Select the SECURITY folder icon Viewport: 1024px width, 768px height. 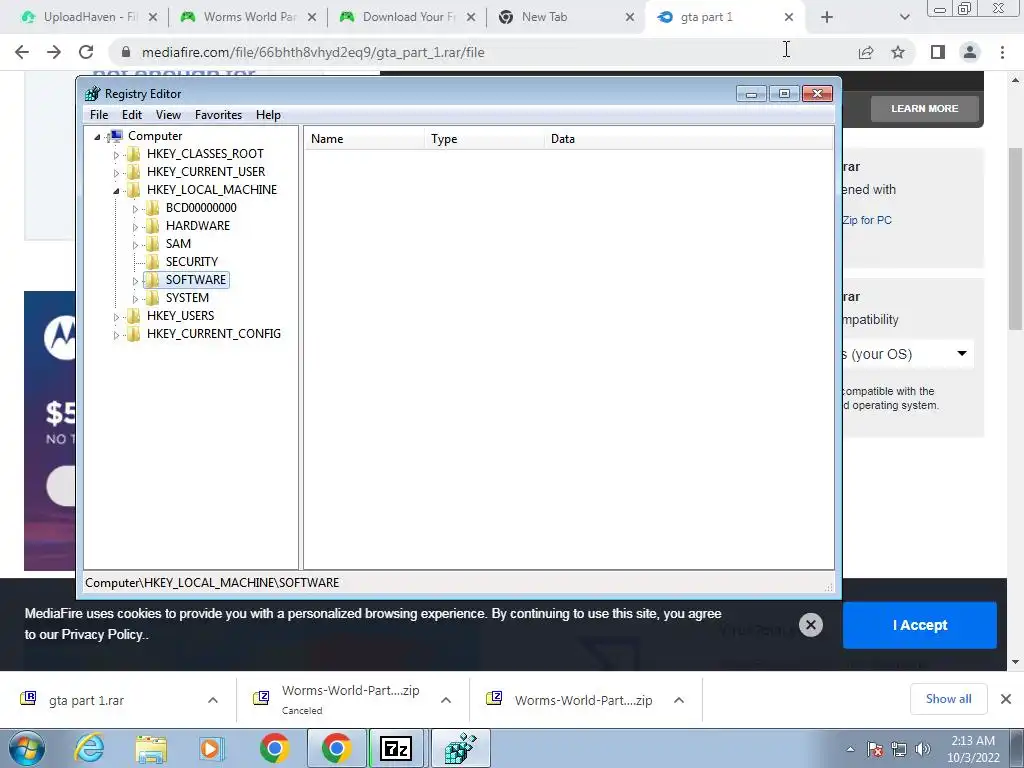[x=152, y=261]
